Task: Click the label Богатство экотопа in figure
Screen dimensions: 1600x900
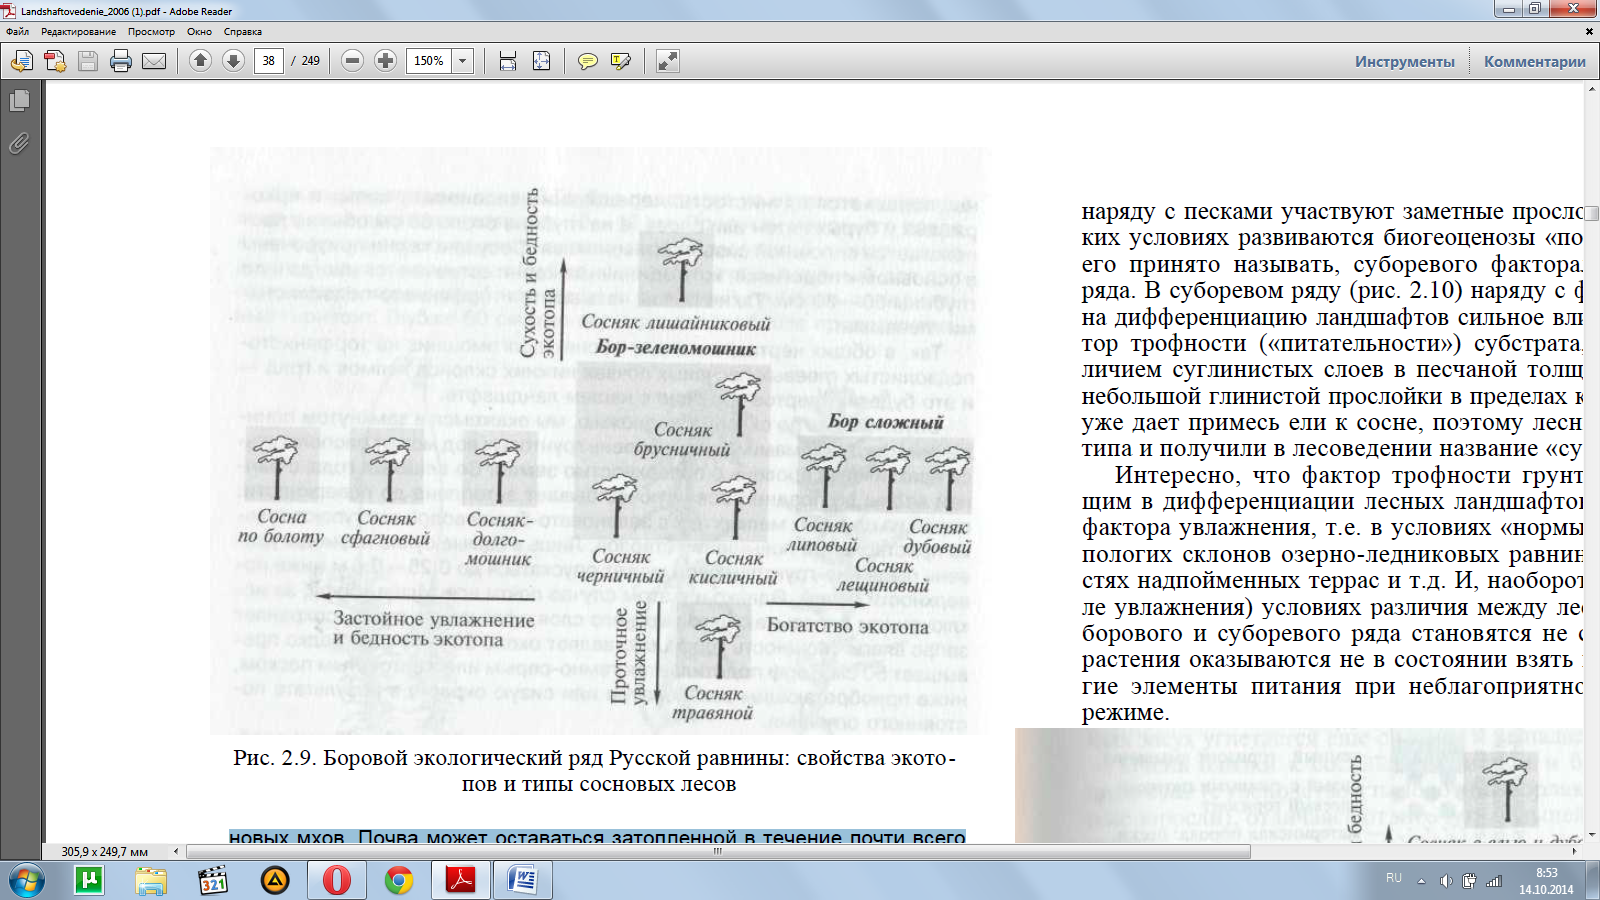Action: 848,627
